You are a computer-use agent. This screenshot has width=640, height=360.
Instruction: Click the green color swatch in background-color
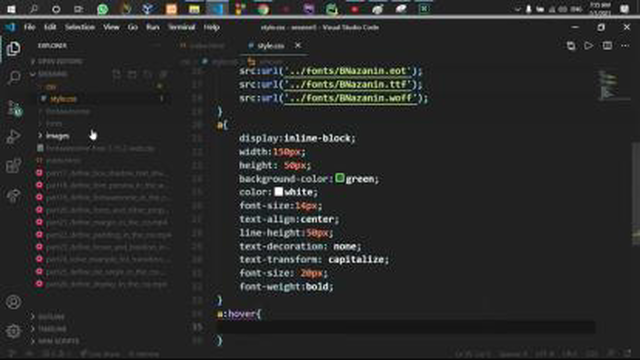pos(340,178)
